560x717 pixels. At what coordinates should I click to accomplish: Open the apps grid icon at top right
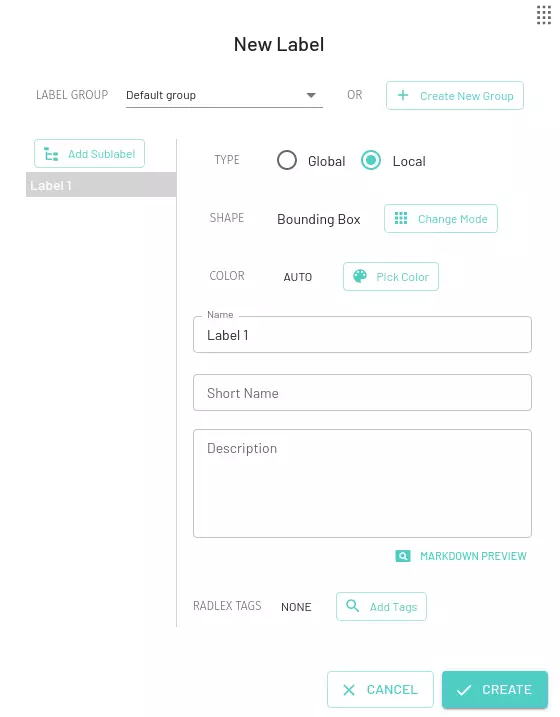544,15
